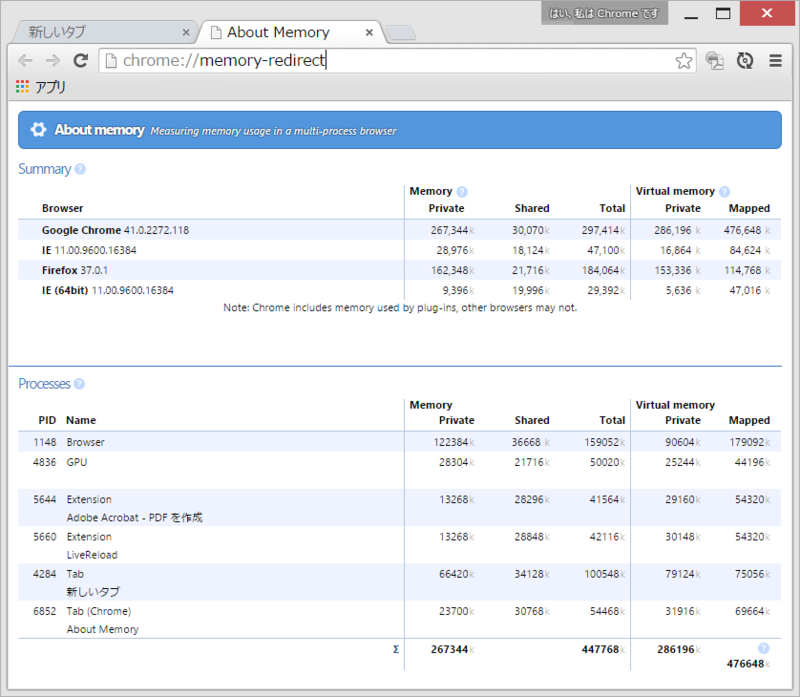Click the Memory column help icon
The height and width of the screenshot is (697, 800).
pyautogui.click(x=462, y=192)
